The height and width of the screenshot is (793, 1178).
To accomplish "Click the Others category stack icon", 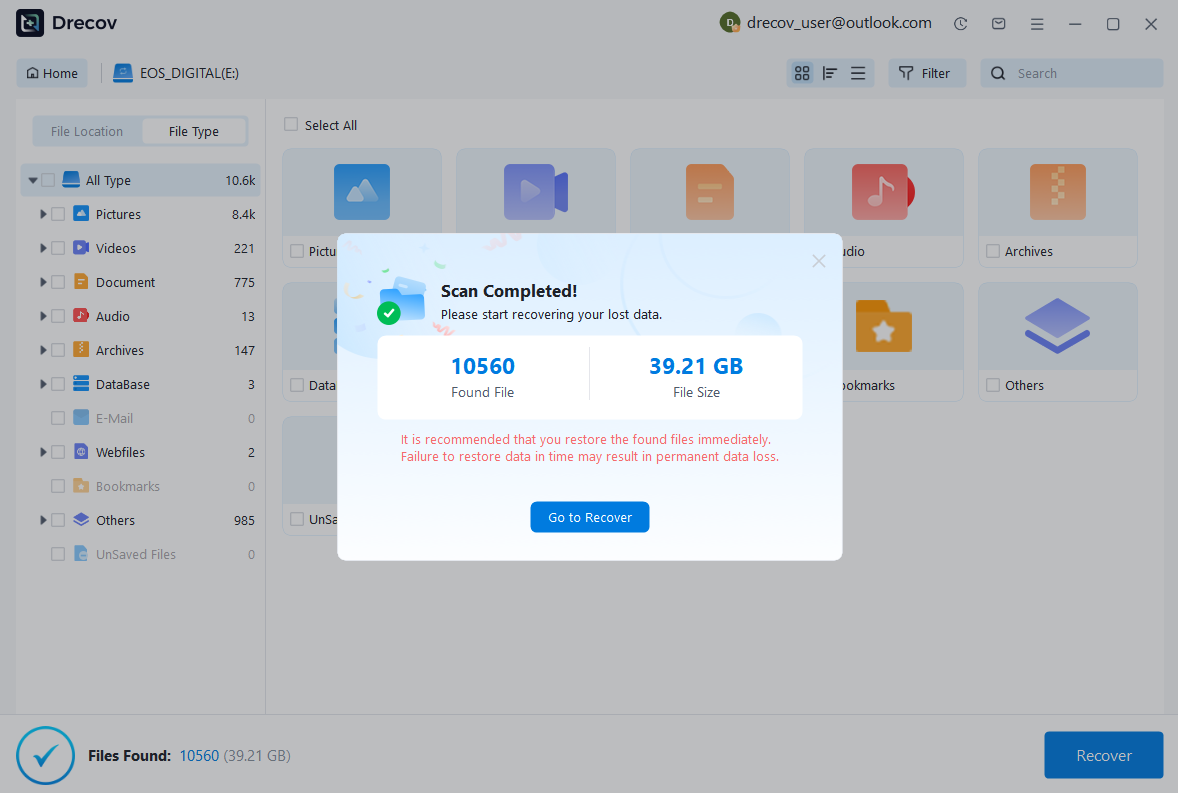I will [1057, 326].
